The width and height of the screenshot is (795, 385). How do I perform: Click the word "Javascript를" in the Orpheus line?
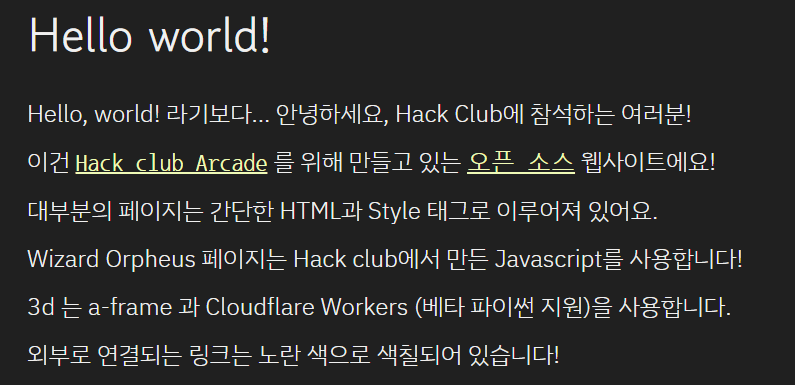pos(558,260)
